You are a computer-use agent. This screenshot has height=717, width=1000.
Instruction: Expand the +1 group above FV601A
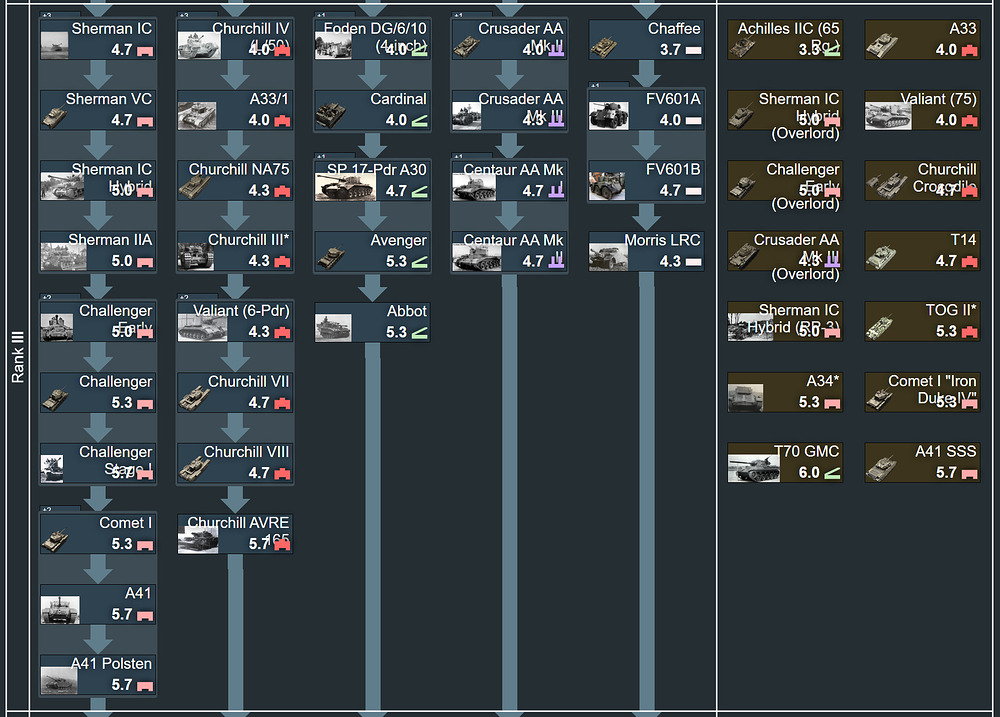[597, 86]
